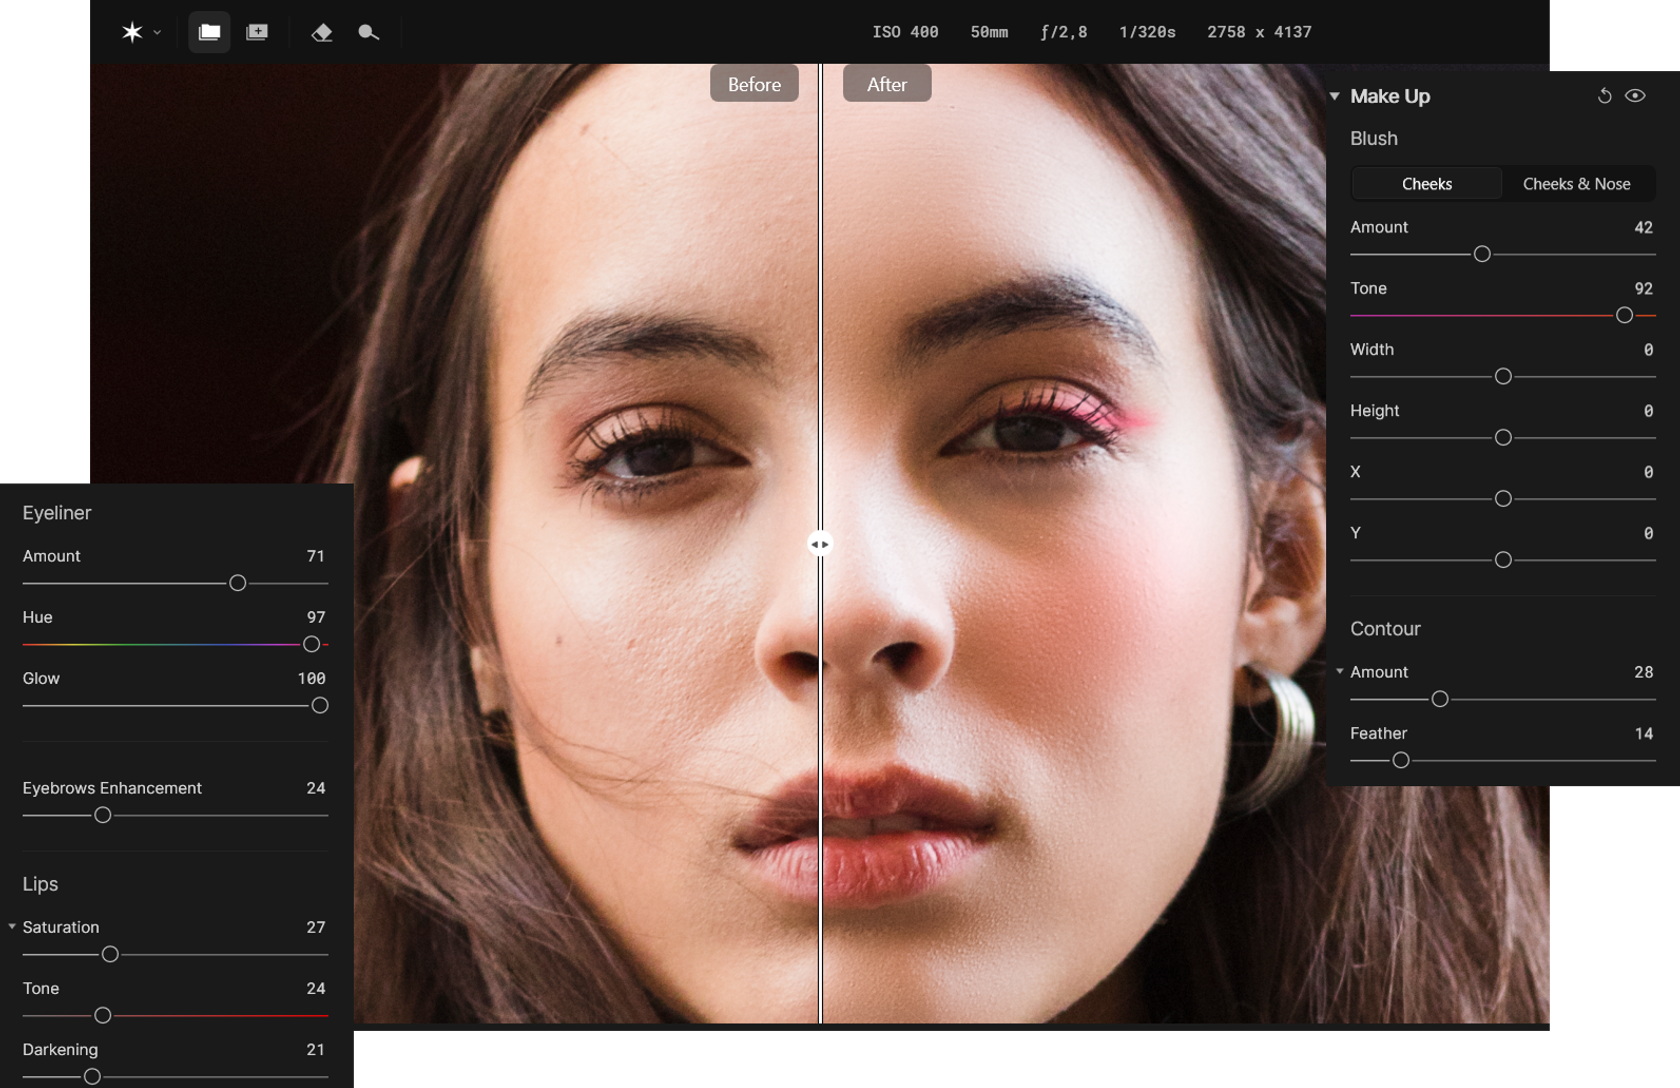This screenshot has width=1680, height=1088.
Task: Open the presets dropdown next to star icon
Action: [156, 32]
